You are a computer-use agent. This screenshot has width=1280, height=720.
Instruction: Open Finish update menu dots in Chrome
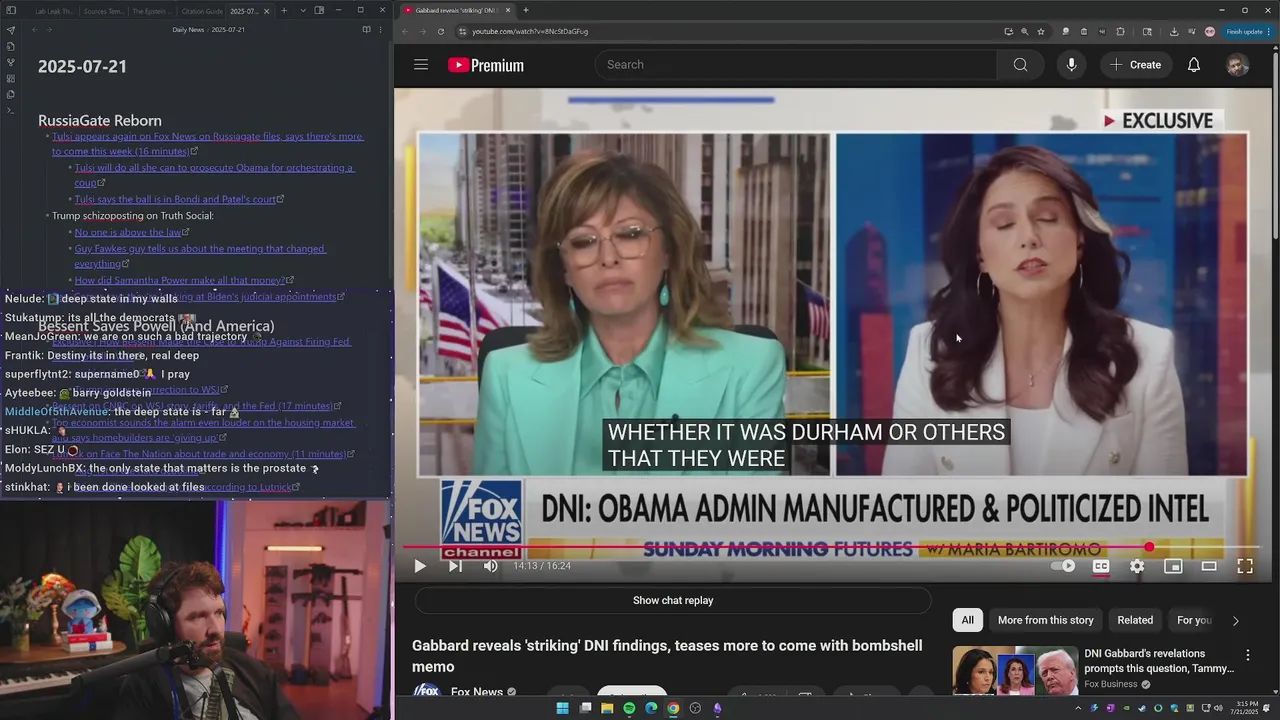[x=1271, y=31]
